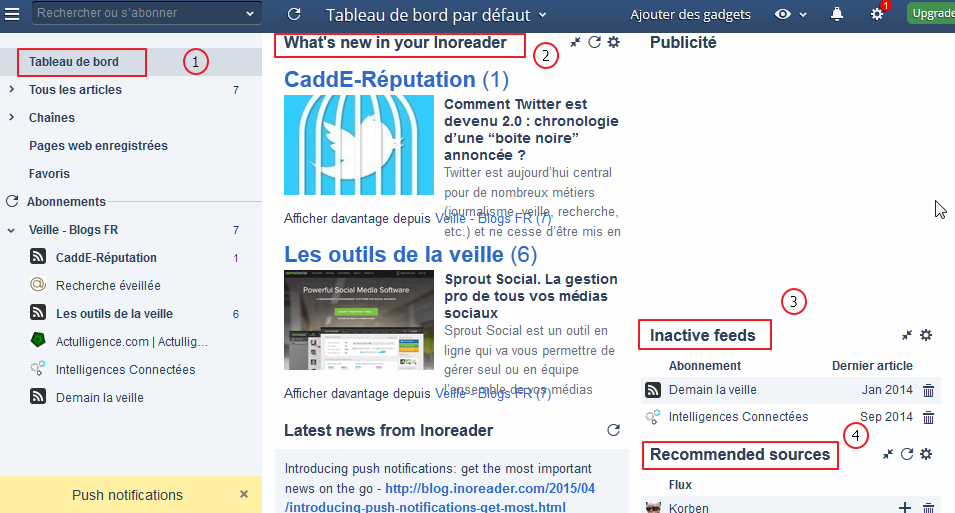Click Abonnement column header
Viewport: 955px width, 513px height.
pos(705,366)
